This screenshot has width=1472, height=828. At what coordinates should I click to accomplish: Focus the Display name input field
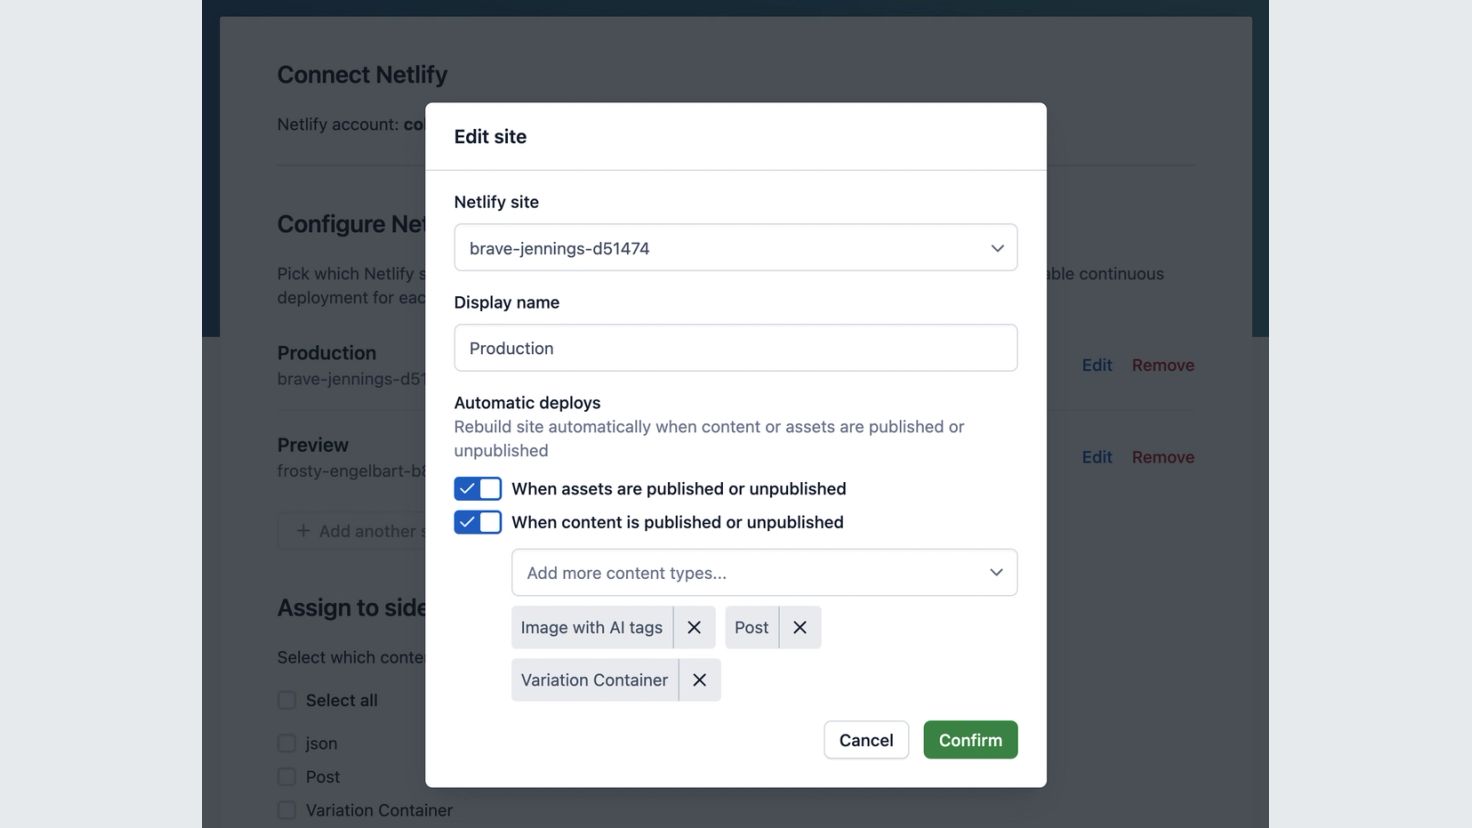pyautogui.click(x=736, y=348)
